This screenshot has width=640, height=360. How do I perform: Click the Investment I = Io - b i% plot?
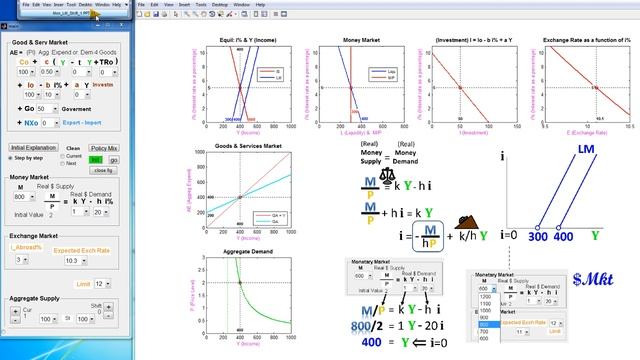point(474,84)
